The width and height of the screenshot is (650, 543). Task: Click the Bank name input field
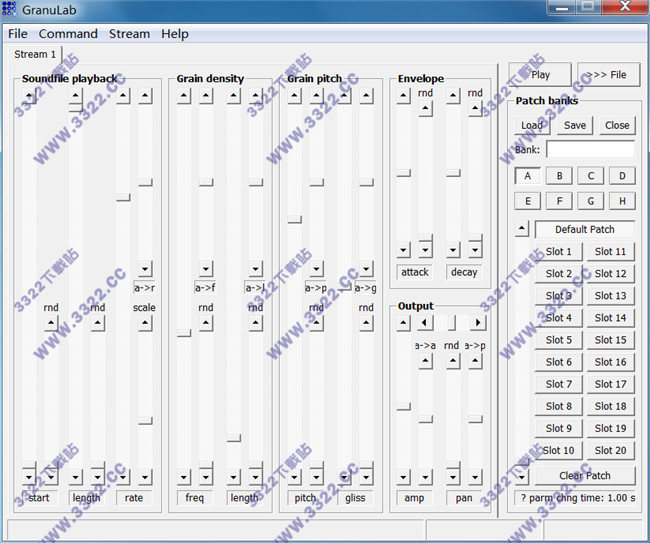[x=591, y=150]
